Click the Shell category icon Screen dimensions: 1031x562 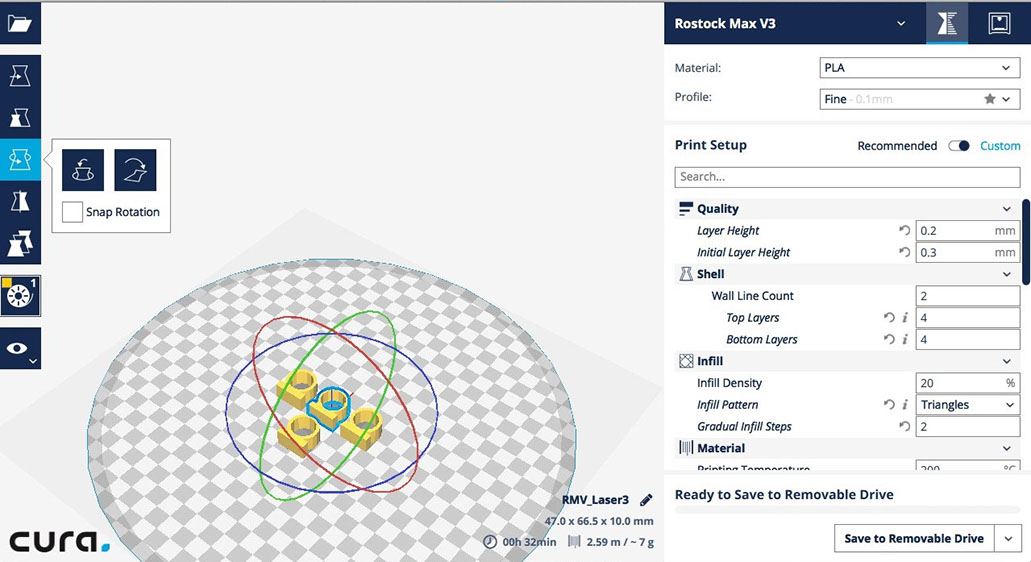point(686,274)
